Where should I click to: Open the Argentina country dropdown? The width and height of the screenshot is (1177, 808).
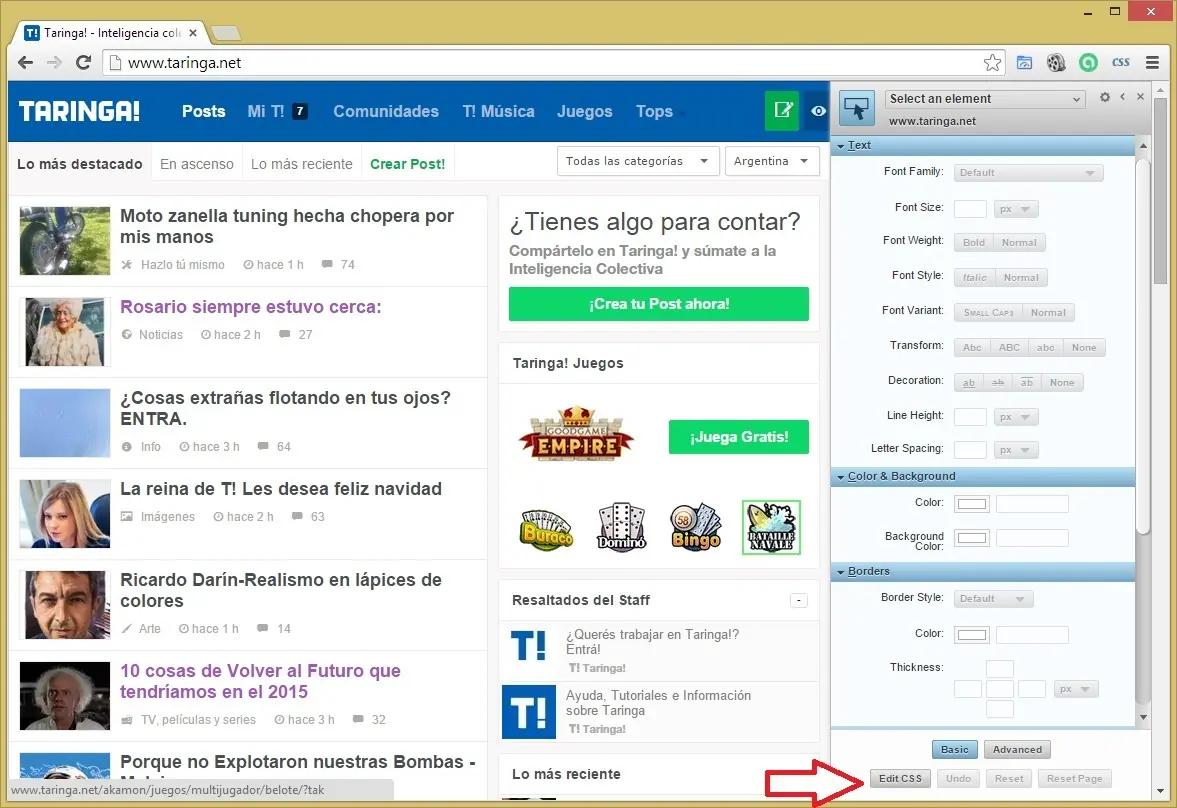coord(772,161)
